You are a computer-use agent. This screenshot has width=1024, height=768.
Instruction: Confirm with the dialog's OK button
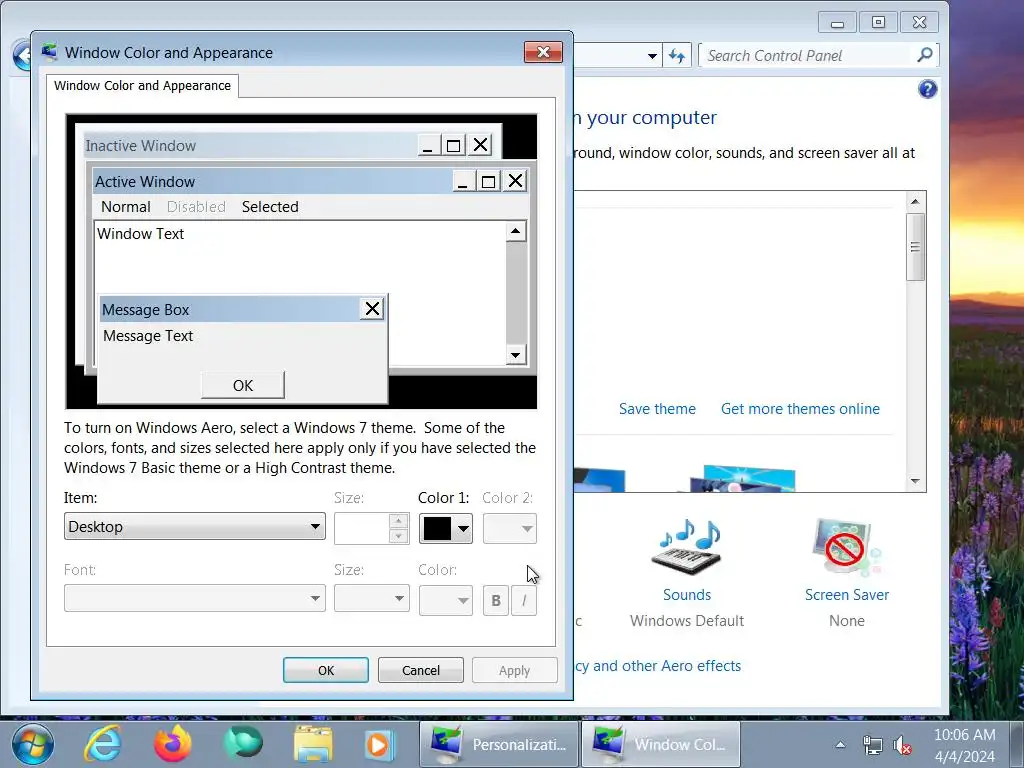pos(326,670)
